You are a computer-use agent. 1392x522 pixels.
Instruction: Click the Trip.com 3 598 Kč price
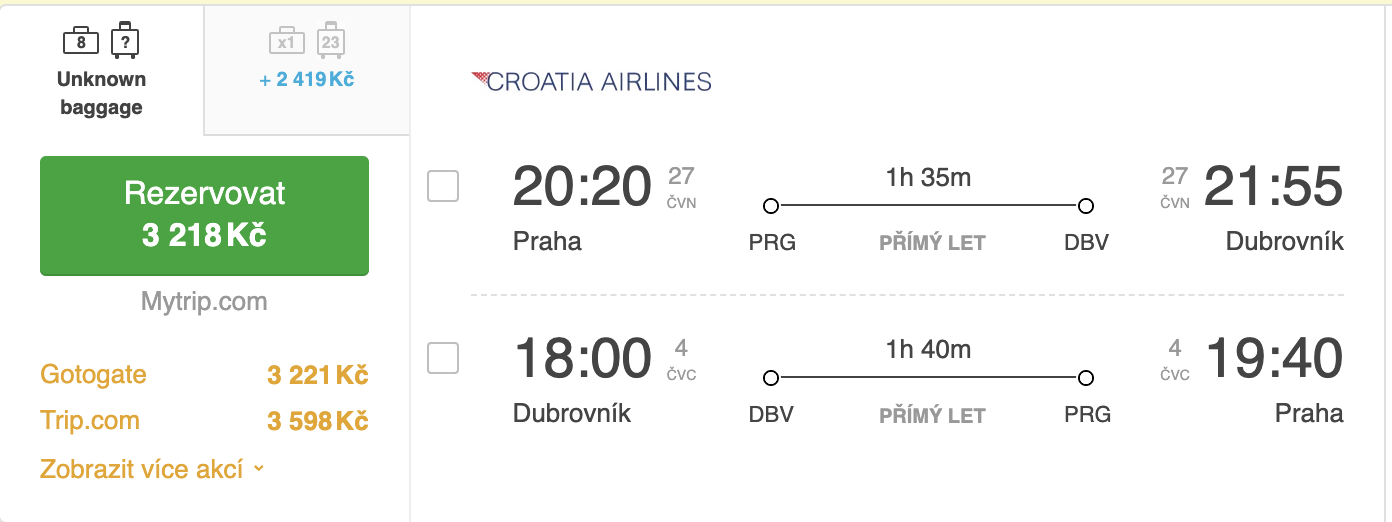(x=317, y=421)
